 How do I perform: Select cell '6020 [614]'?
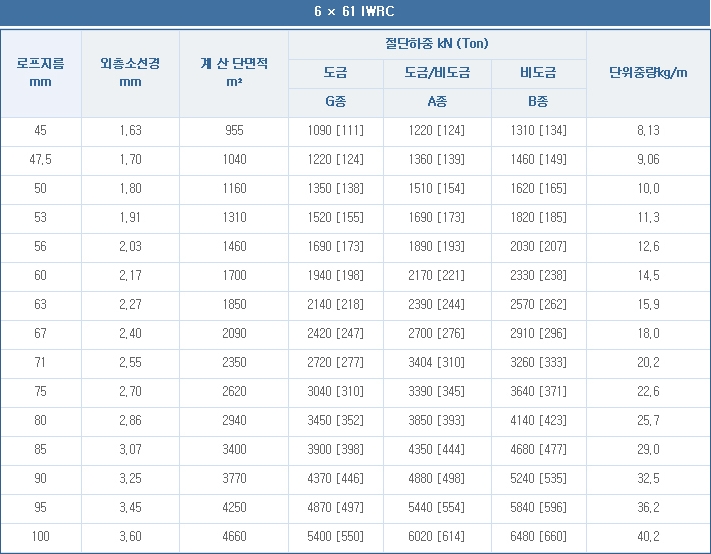437,536
